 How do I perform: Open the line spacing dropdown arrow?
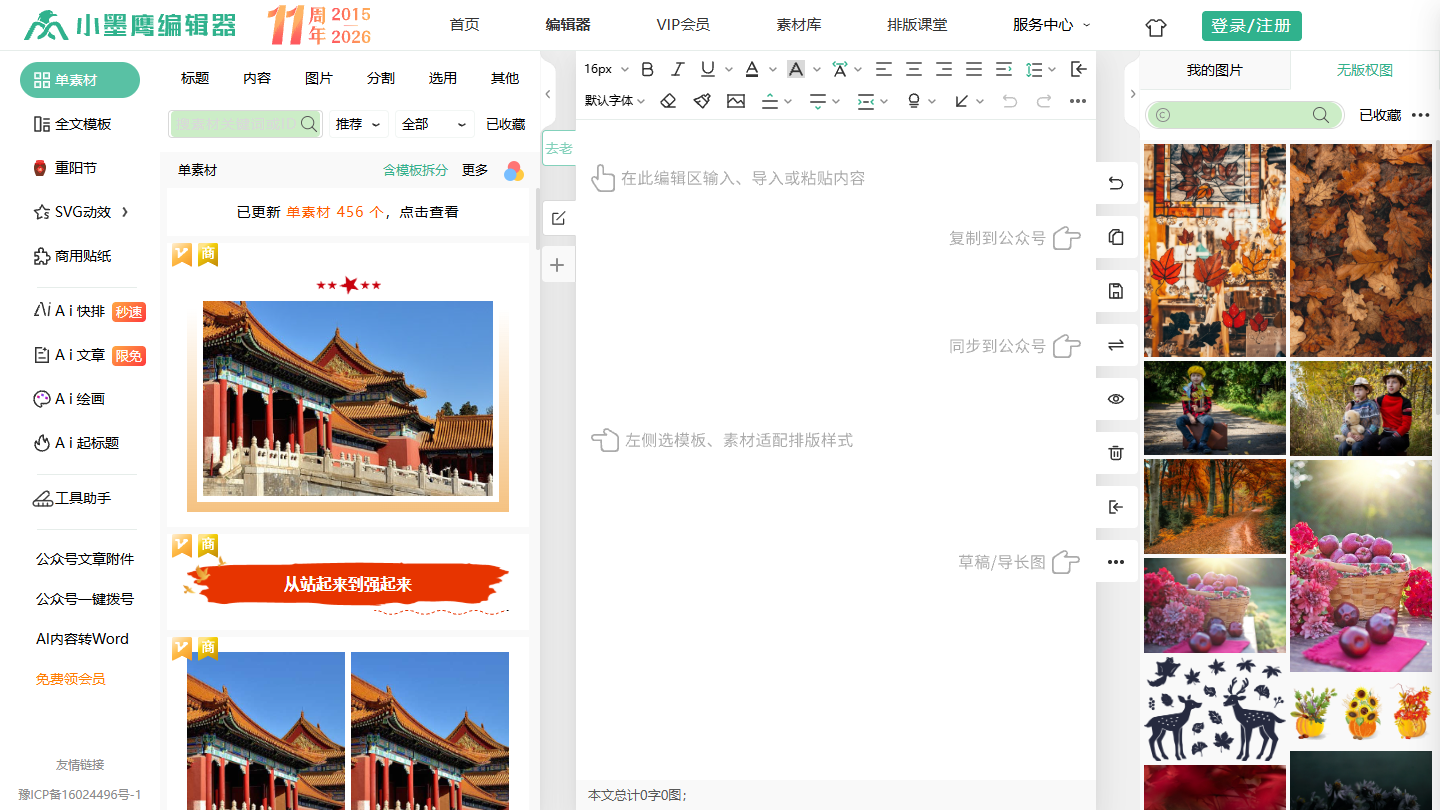coord(1052,70)
